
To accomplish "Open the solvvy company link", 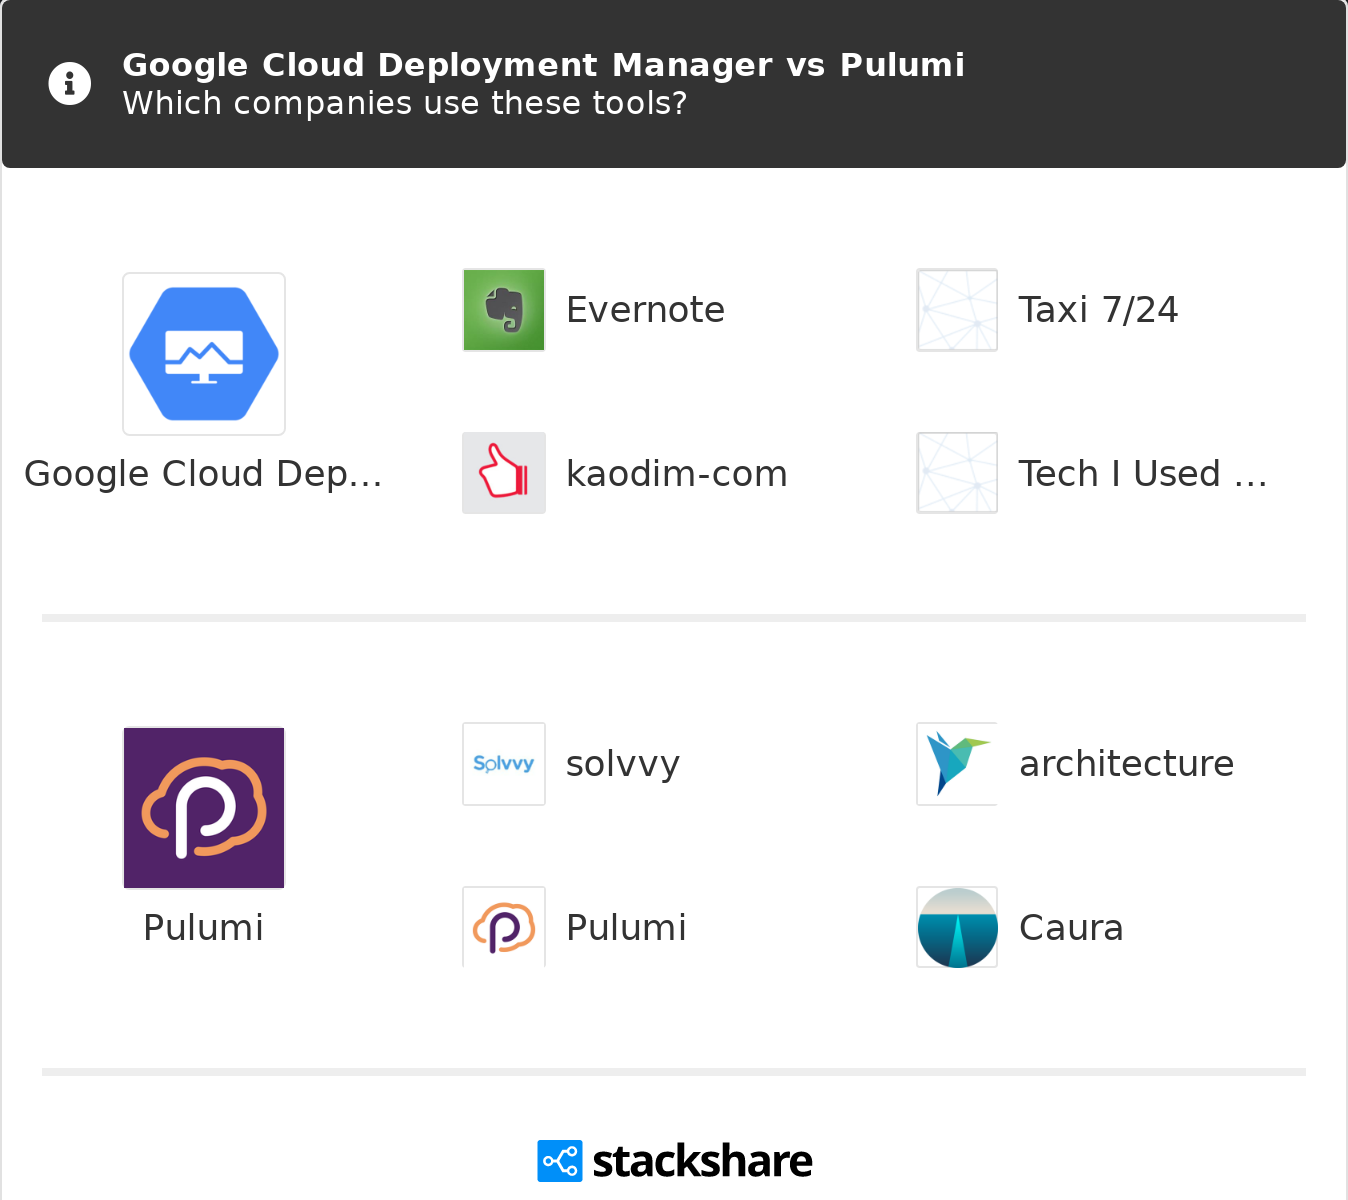I will point(622,764).
